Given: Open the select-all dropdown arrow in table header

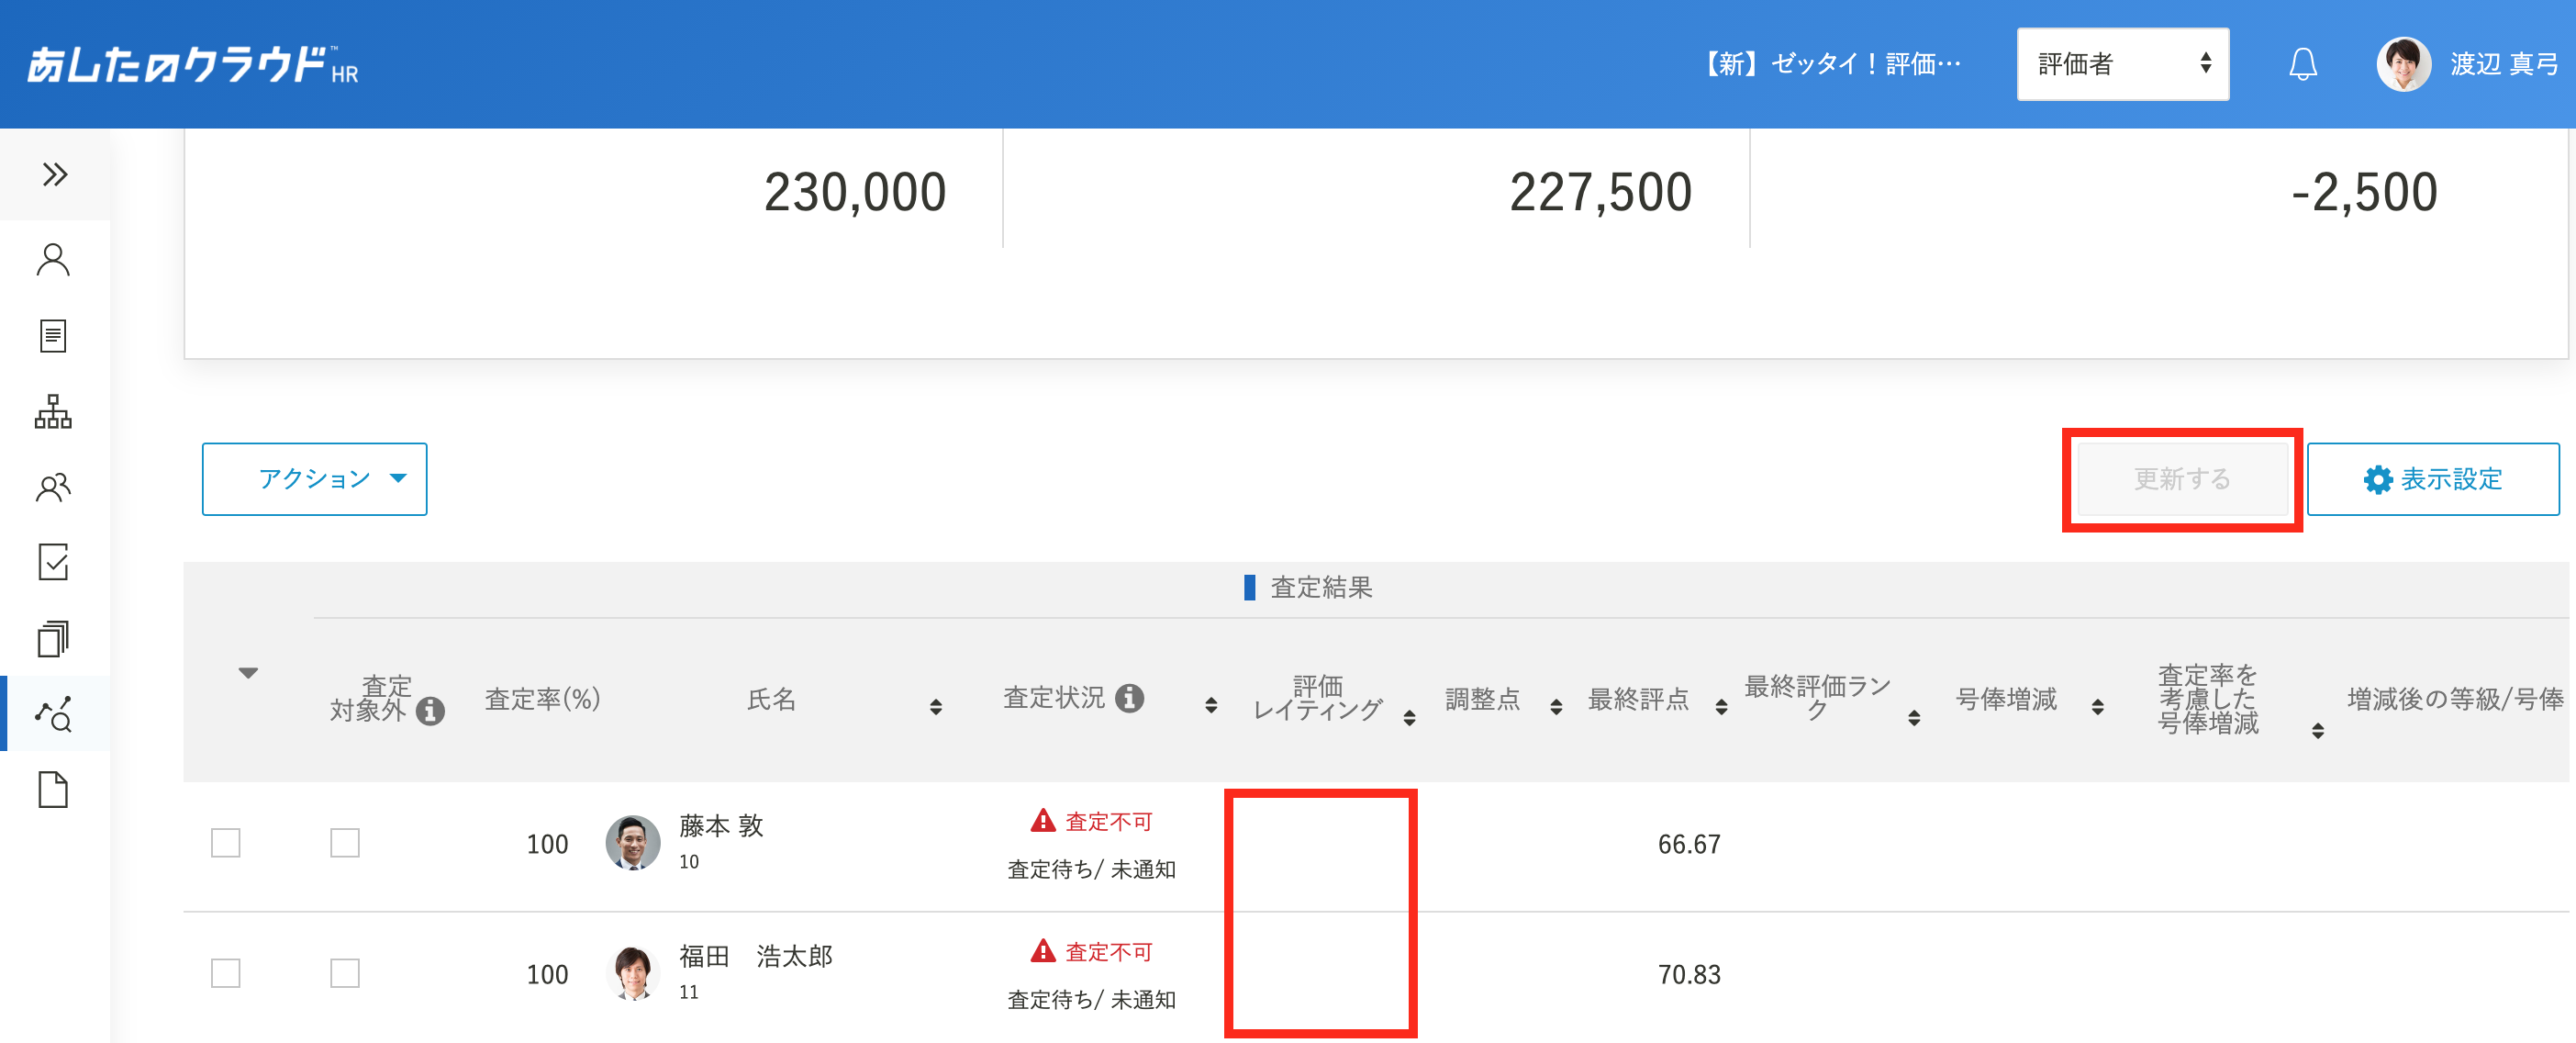Looking at the screenshot, I should [x=248, y=673].
